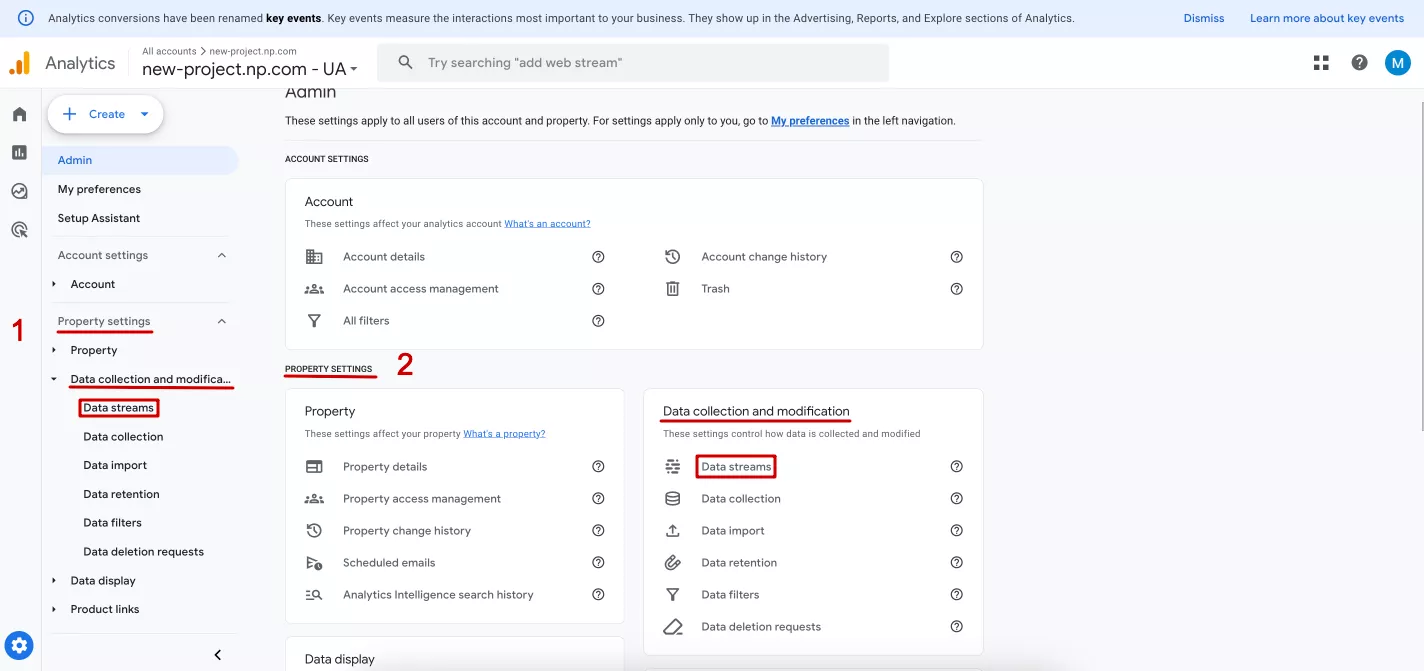Select My preferences in the sidebar
Image resolution: width=1424 pixels, height=671 pixels.
point(99,189)
